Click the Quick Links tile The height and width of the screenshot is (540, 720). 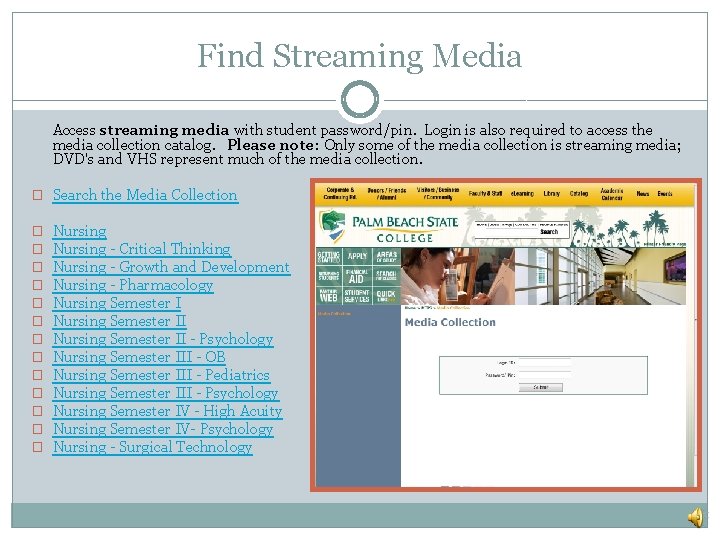coord(386,295)
